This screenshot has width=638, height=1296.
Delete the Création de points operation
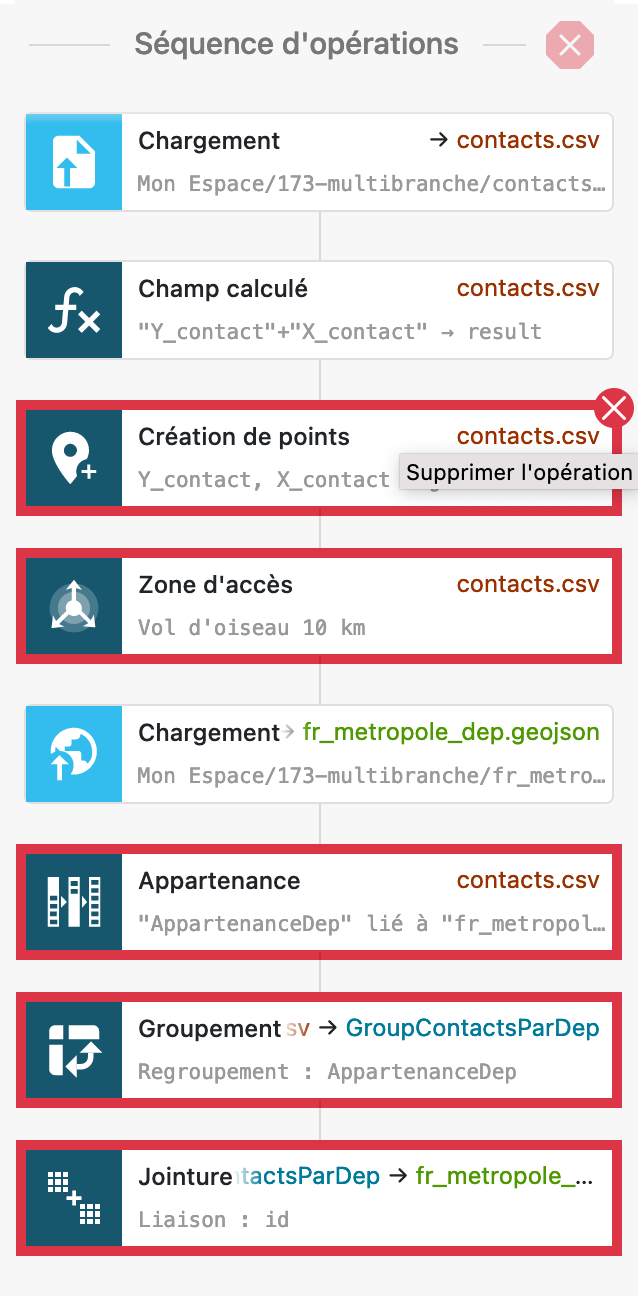pyautogui.click(x=613, y=408)
